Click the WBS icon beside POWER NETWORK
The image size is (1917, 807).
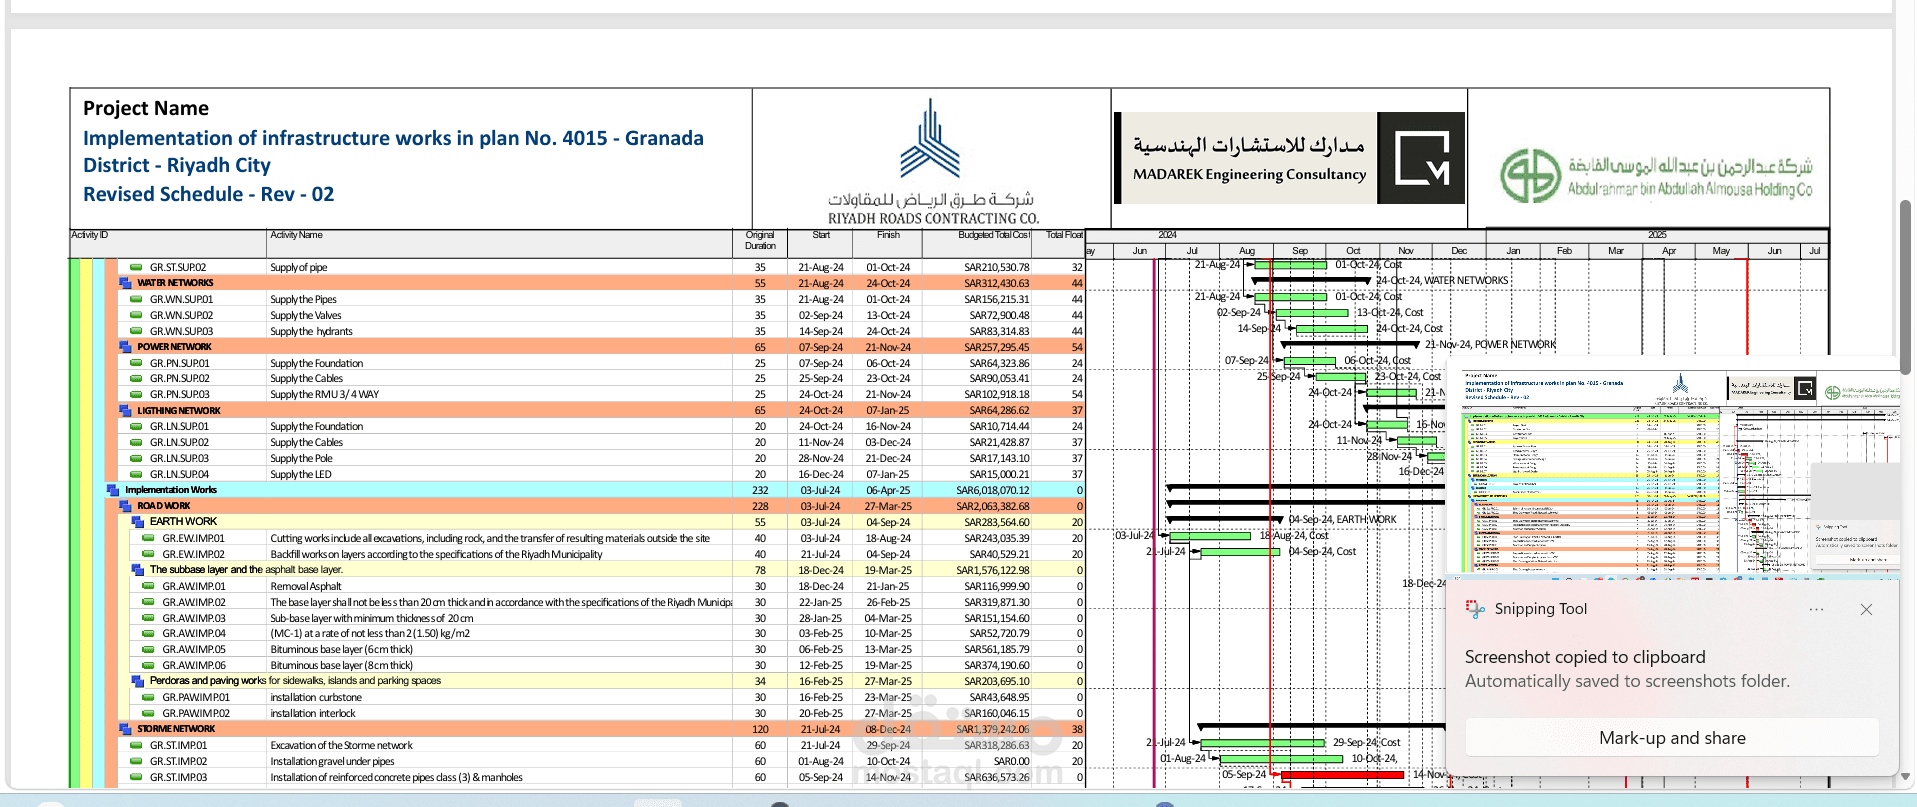click(125, 347)
